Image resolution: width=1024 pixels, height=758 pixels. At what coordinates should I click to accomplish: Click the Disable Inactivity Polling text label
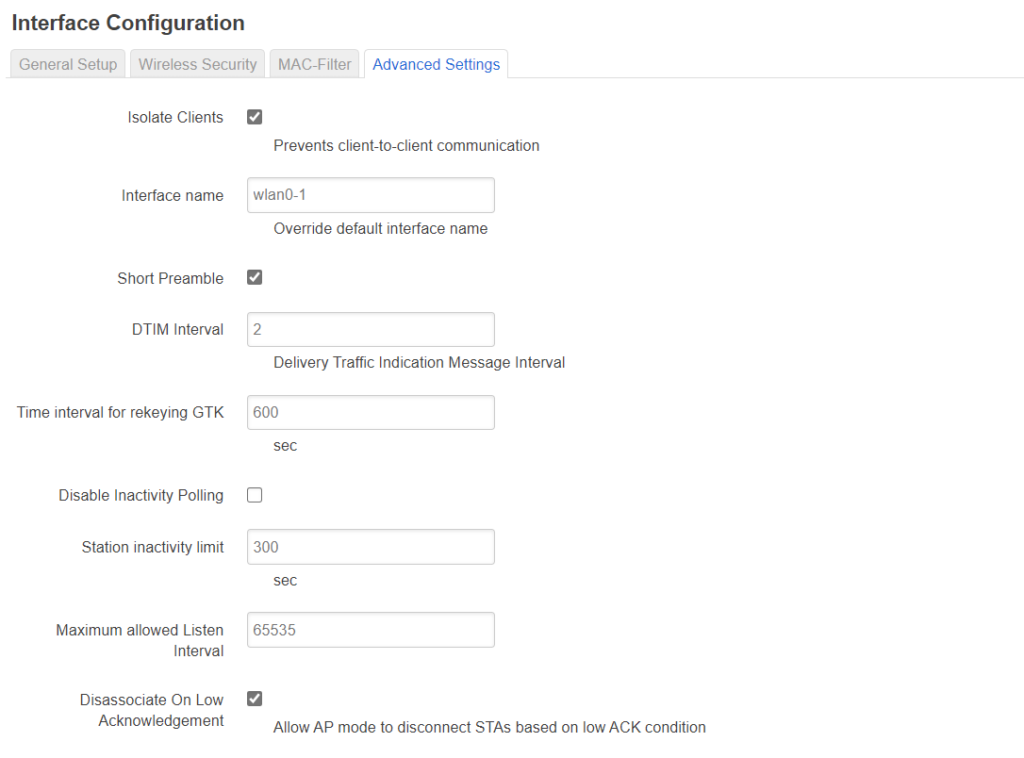coord(141,495)
